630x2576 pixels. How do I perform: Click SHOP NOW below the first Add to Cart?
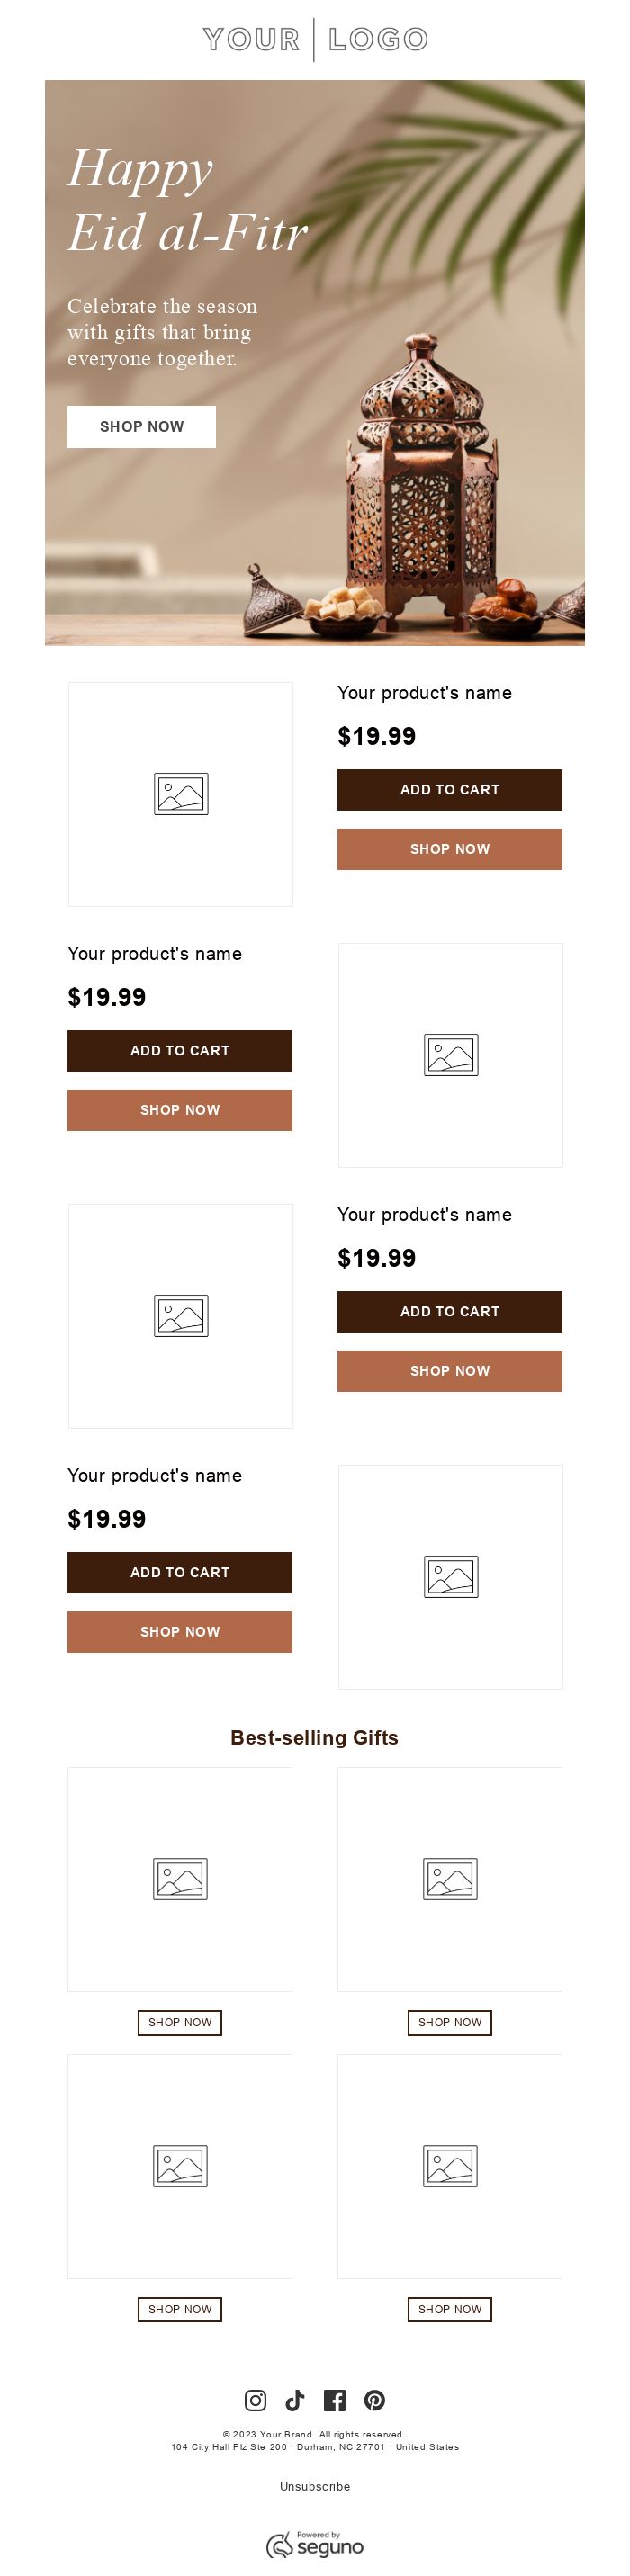click(x=449, y=849)
